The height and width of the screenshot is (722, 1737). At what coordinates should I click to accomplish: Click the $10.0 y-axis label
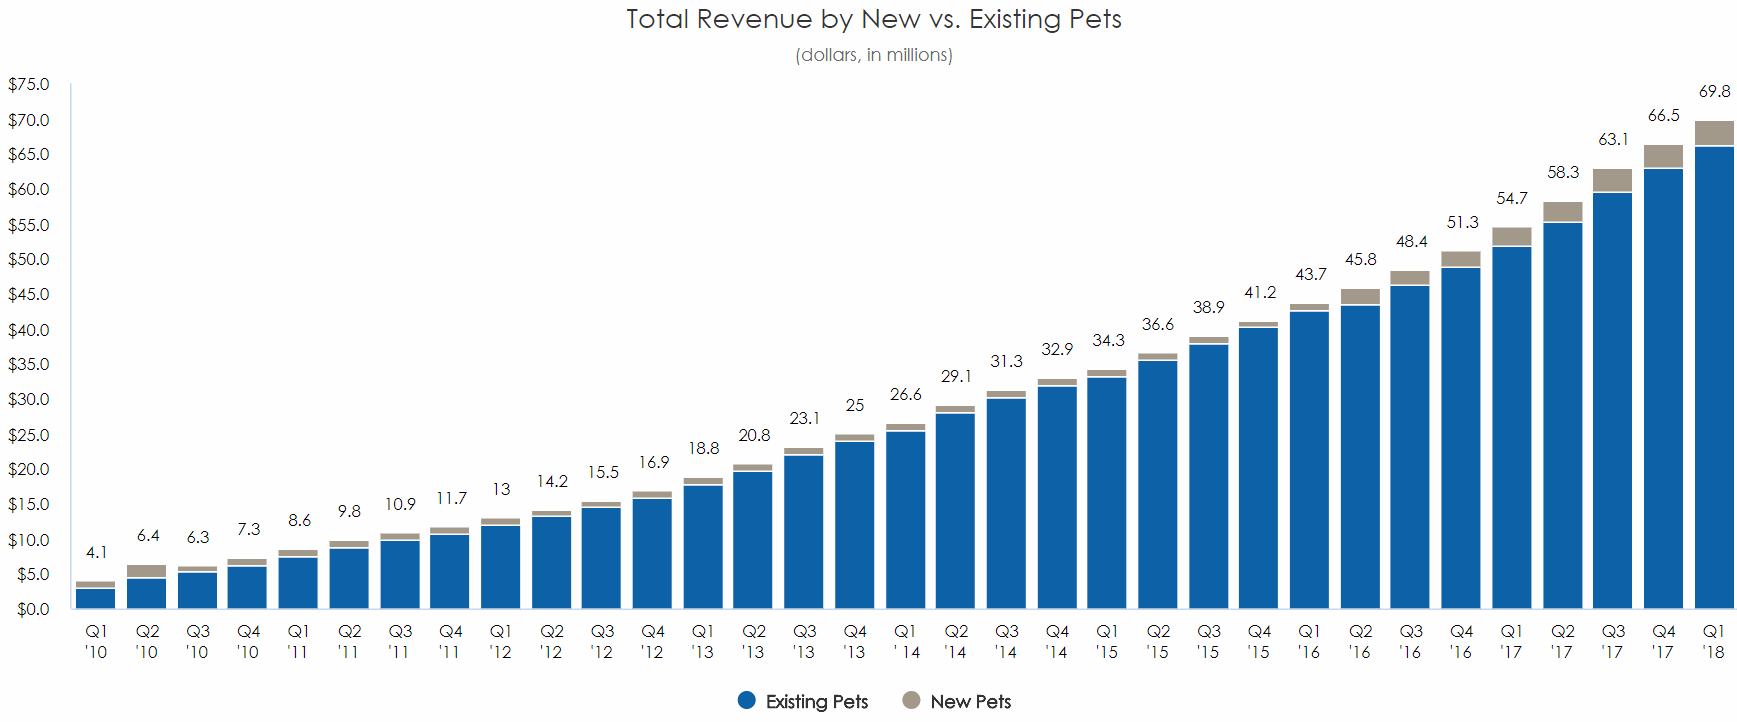[29, 540]
